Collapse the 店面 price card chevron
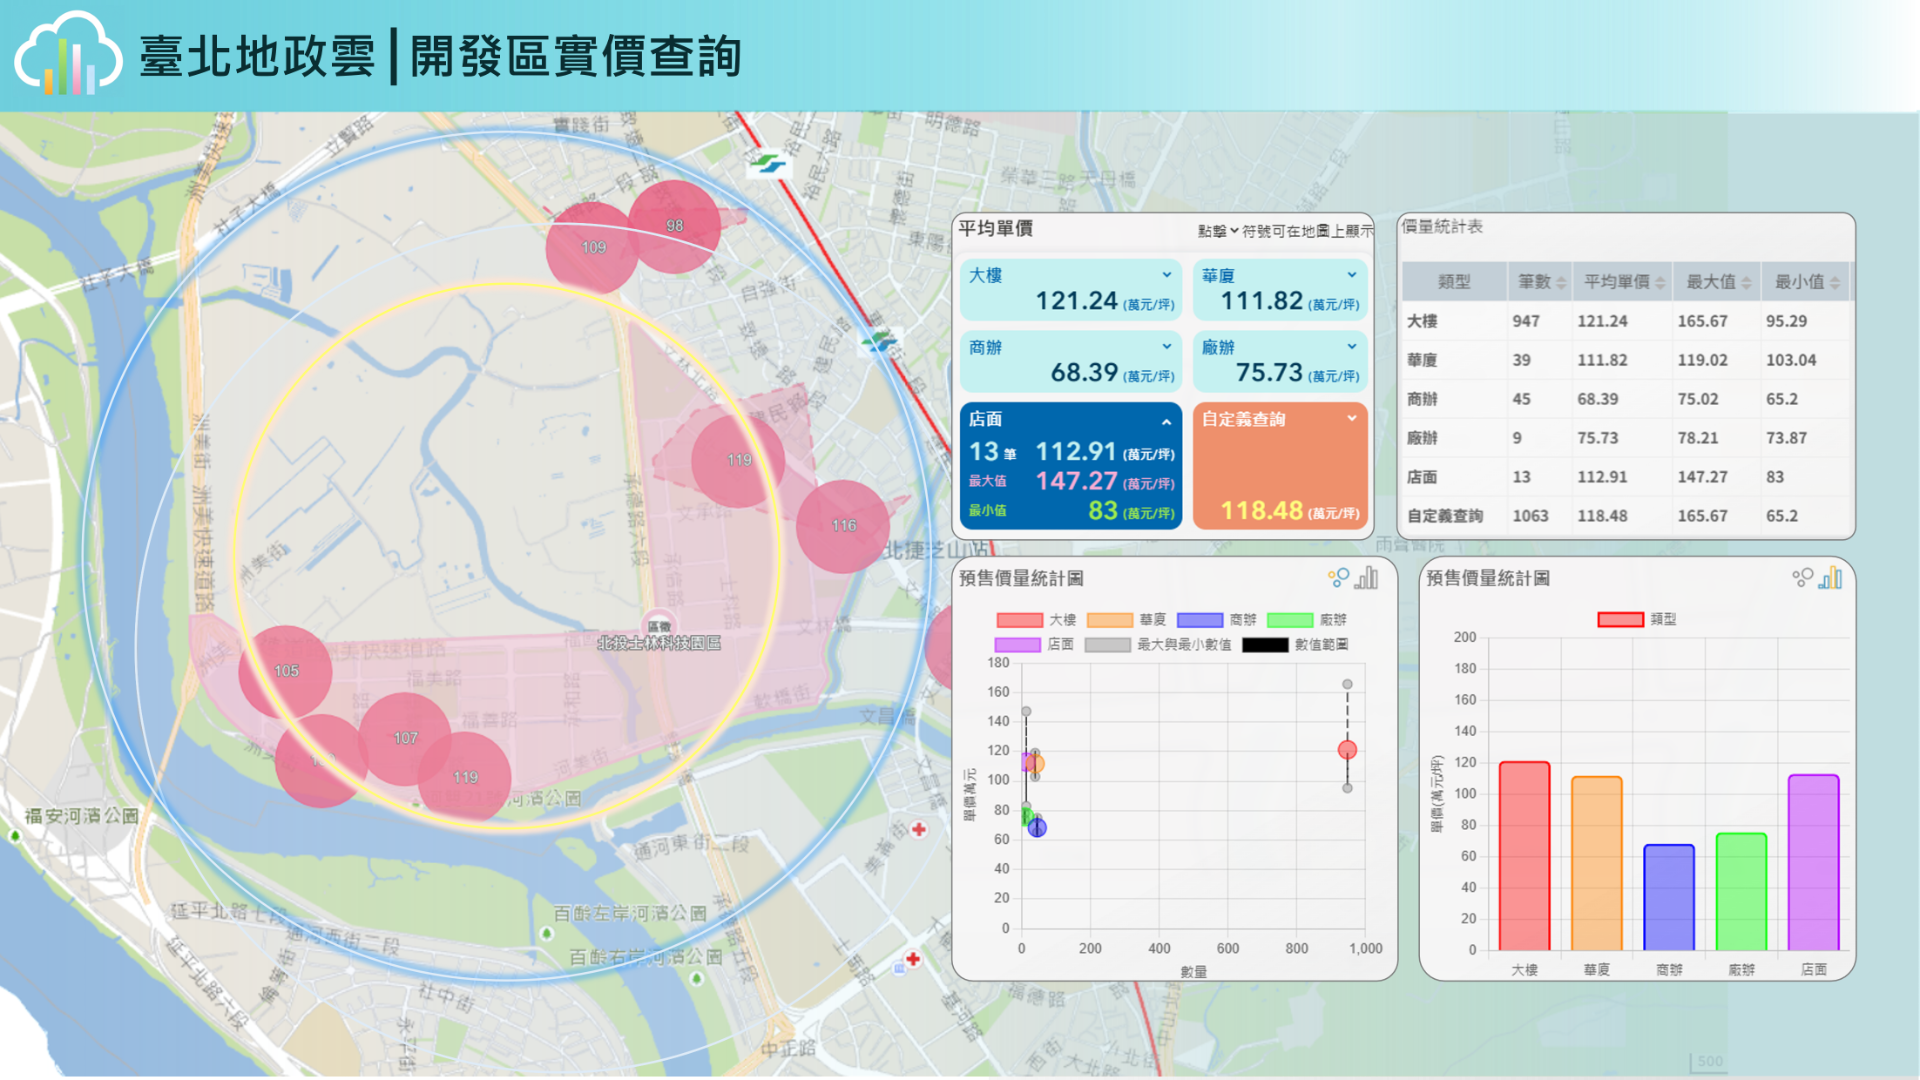The width and height of the screenshot is (1920, 1080). pyautogui.click(x=1167, y=422)
